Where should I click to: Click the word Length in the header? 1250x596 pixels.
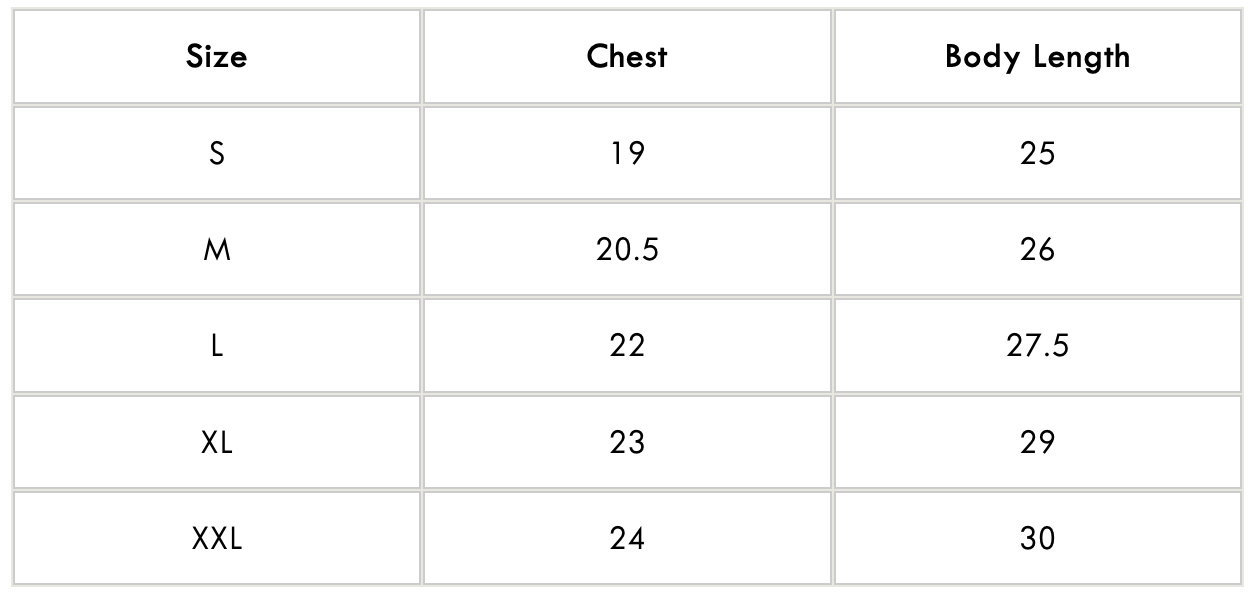coord(1080,58)
